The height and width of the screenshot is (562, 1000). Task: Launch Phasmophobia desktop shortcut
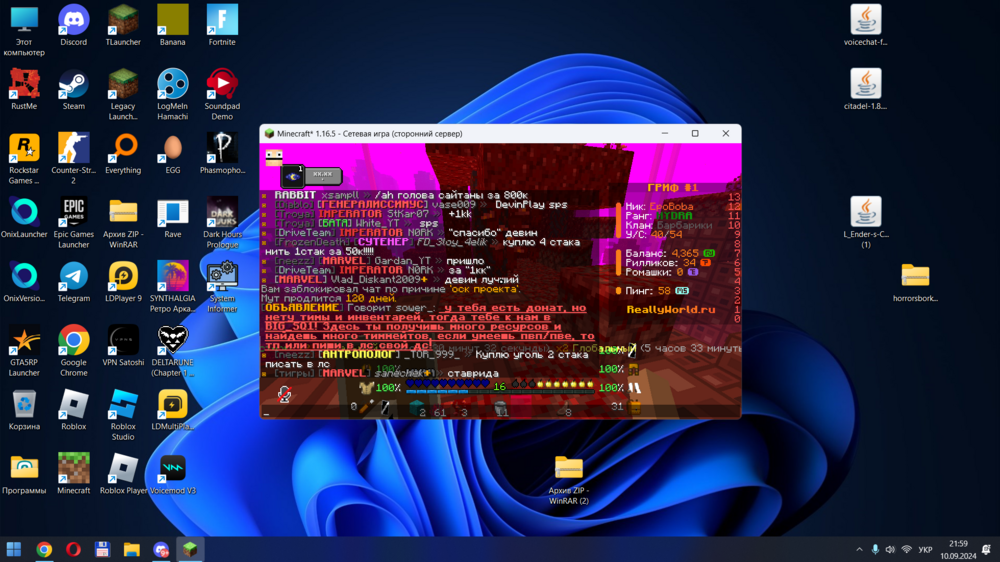(x=222, y=154)
